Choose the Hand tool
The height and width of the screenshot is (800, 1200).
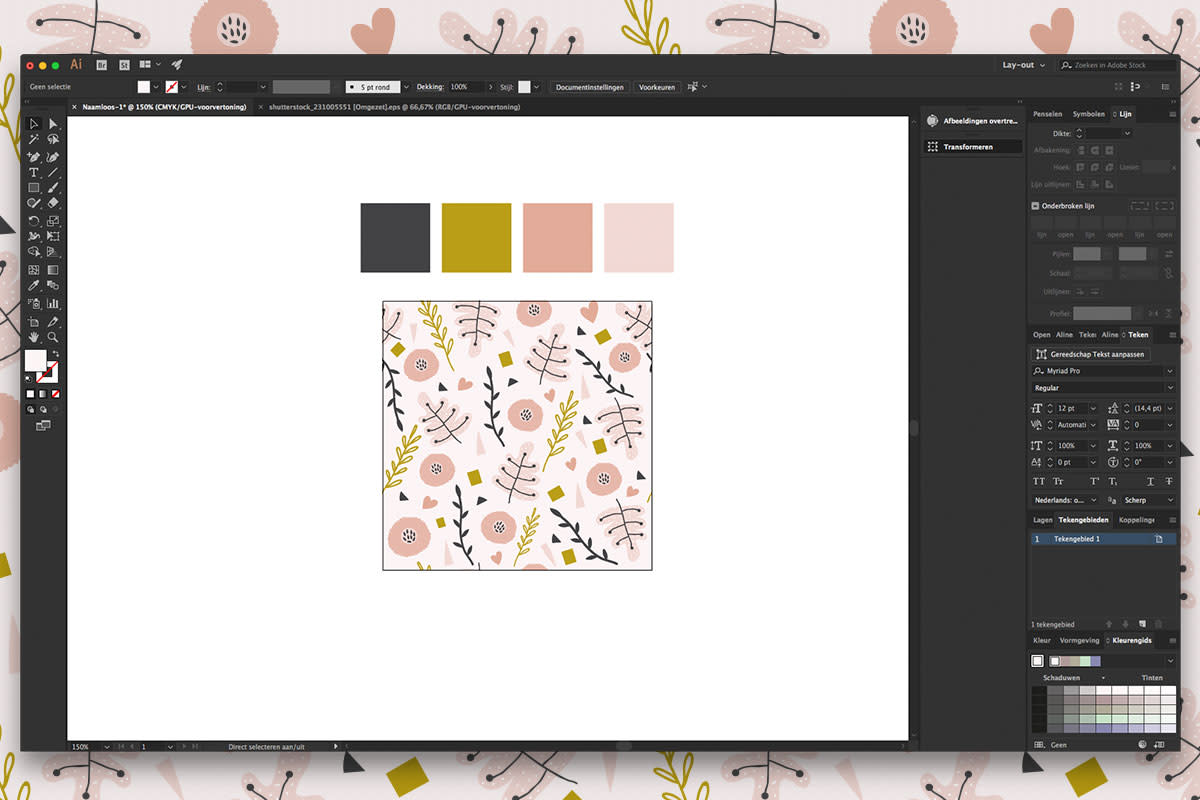coord(34,338)
